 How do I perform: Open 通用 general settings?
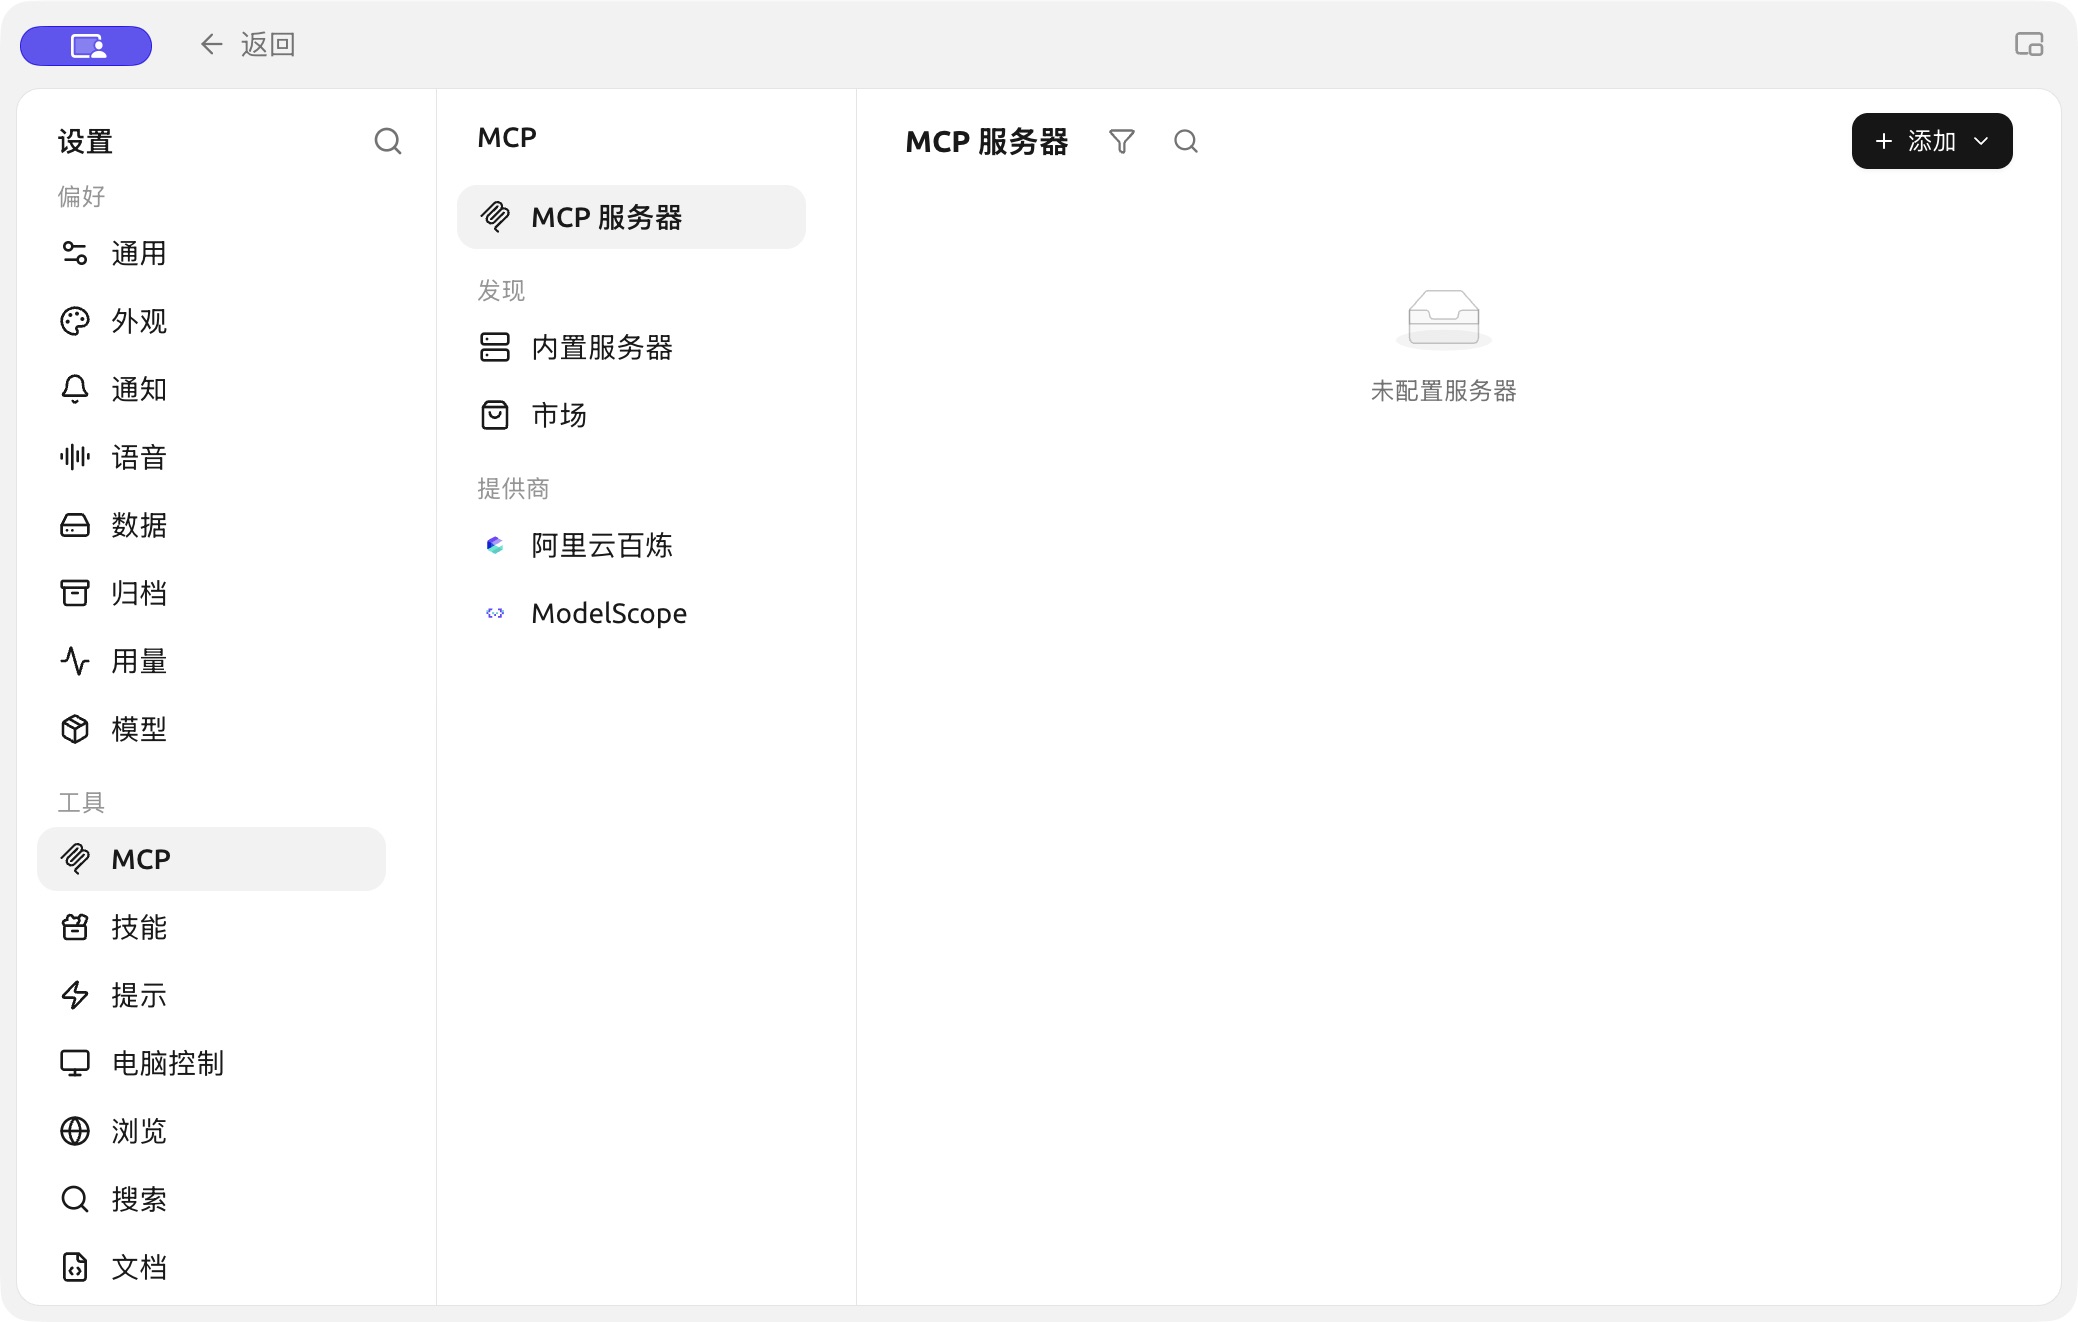click(211, 253)
